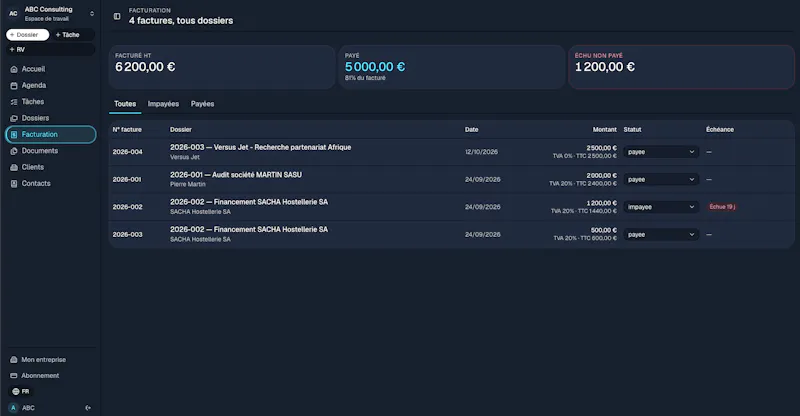Image resolution: width=800 pixels, height=416 pixels.
Task: Click the Échéance column header
Action: click(x=720, y=130)
